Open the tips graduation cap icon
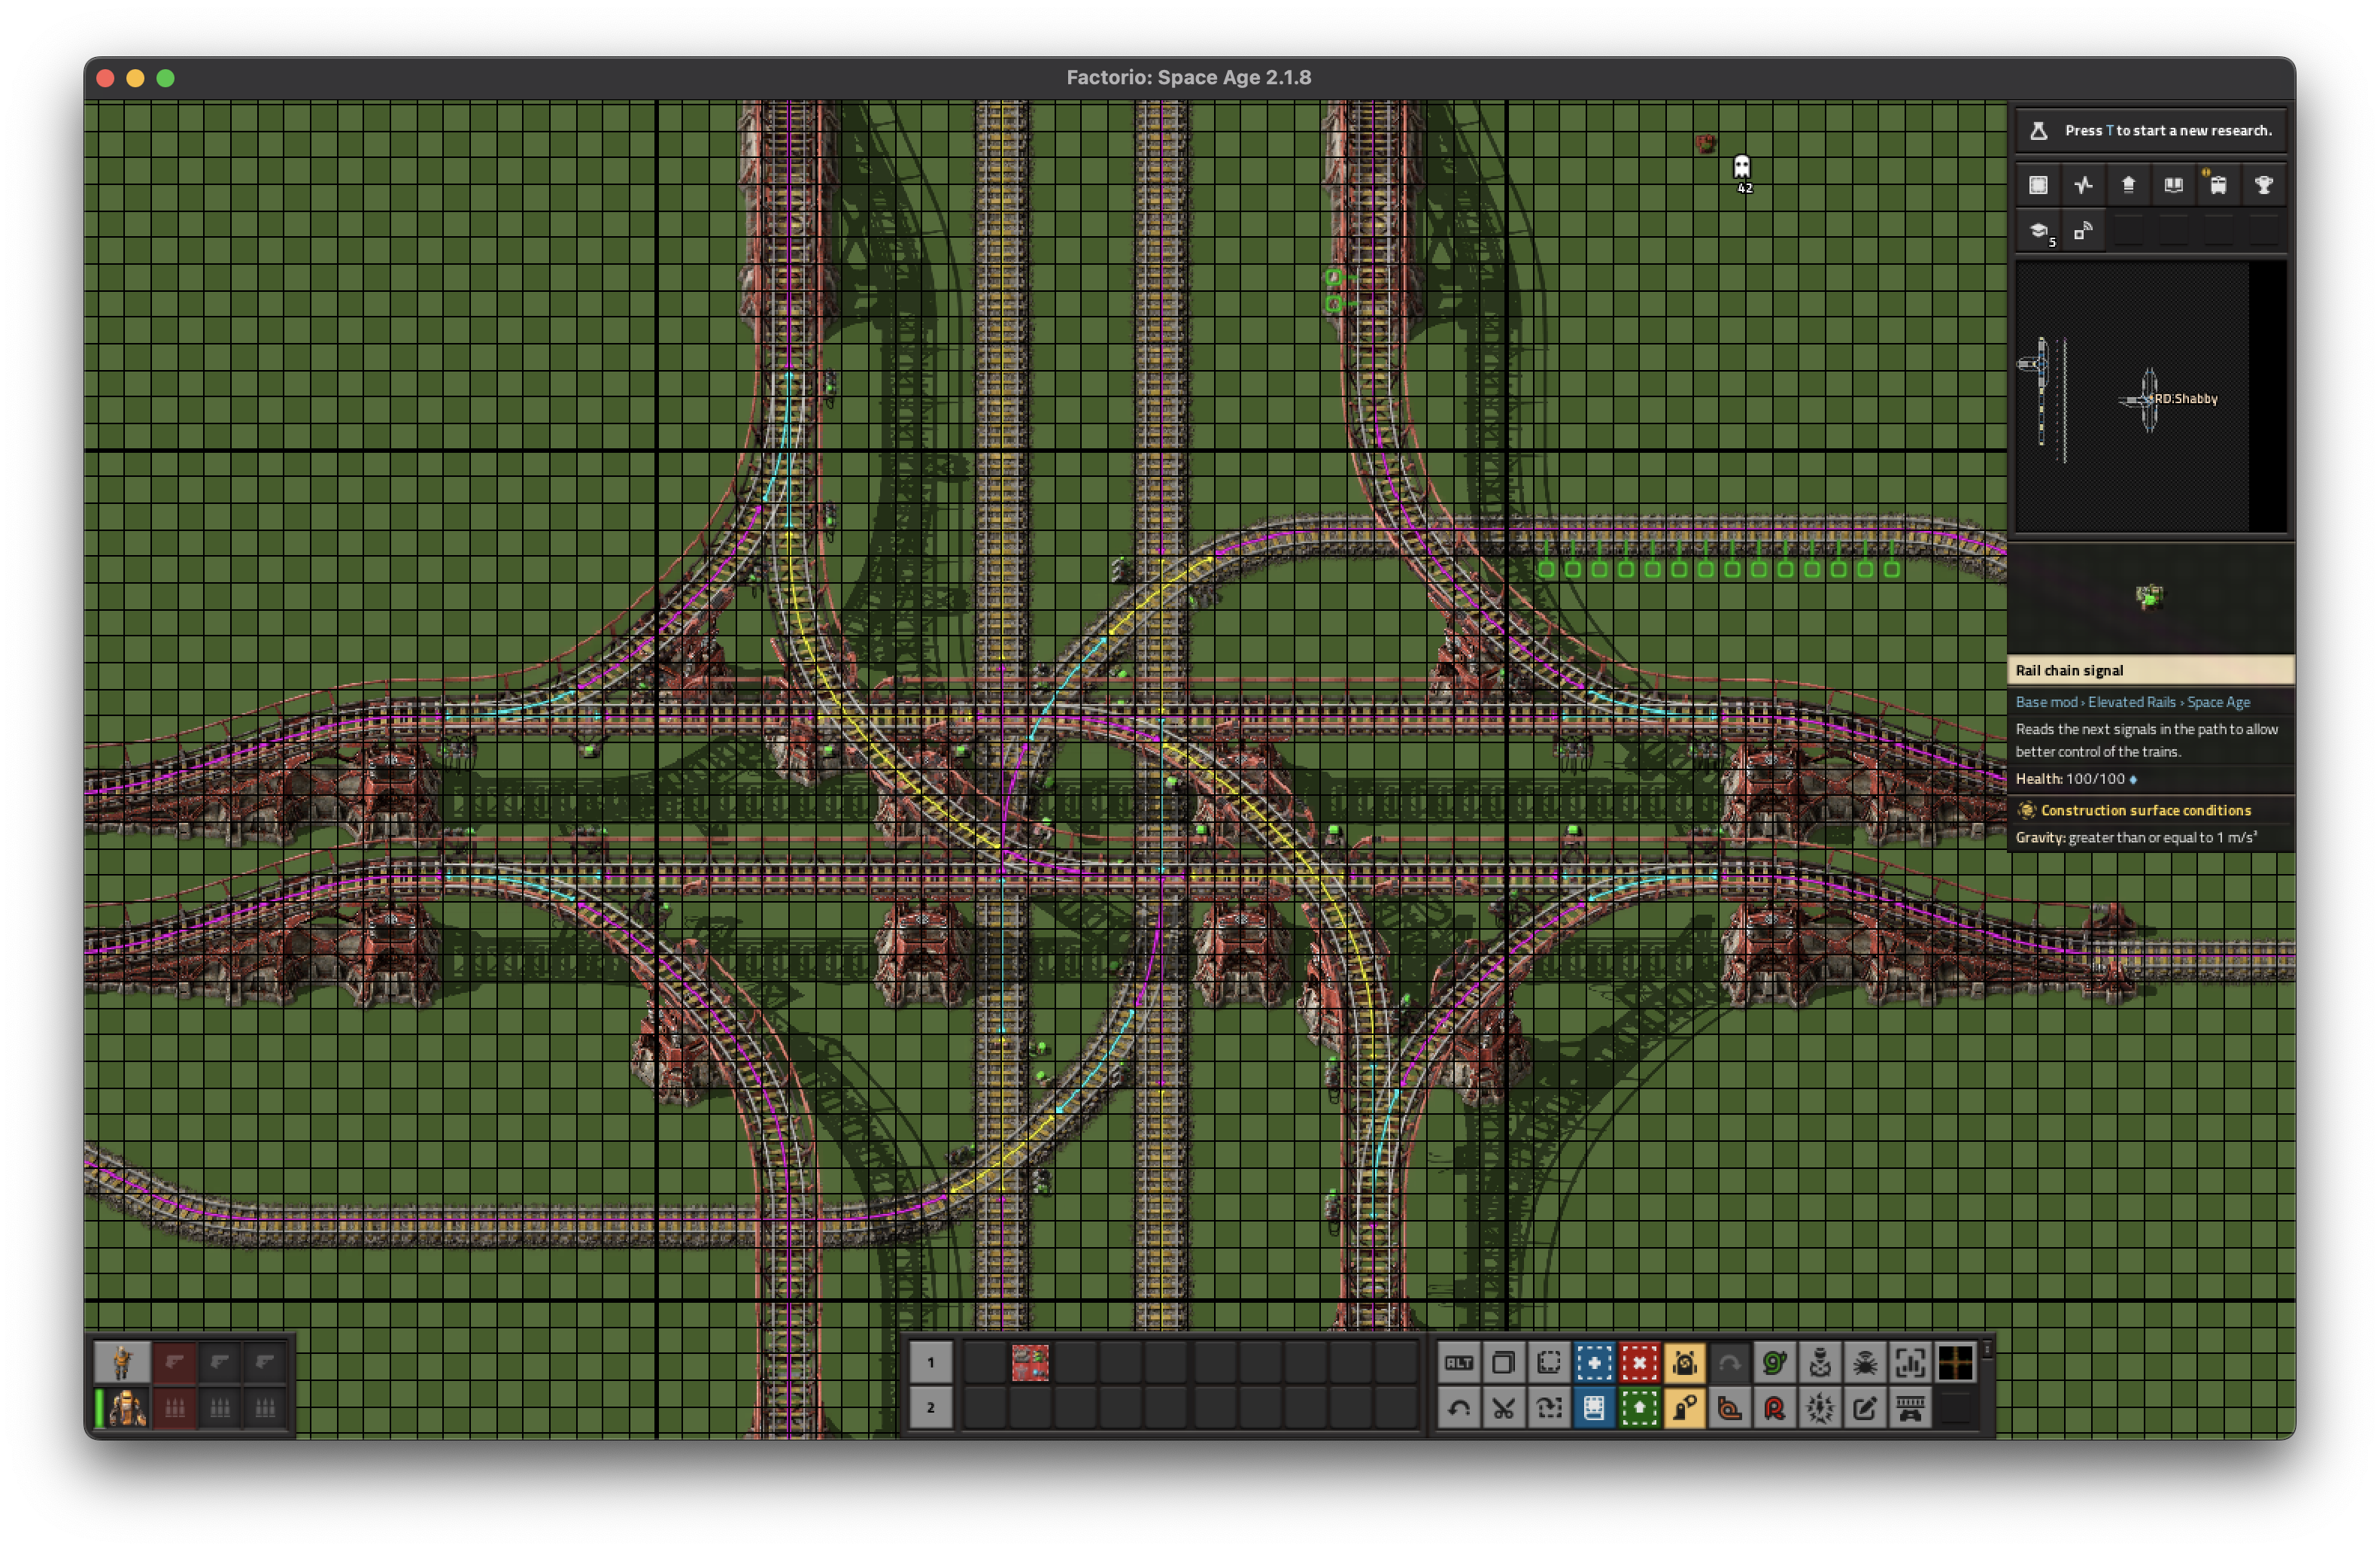This screenshot has height=1551, width=2380. pyautogui.click(x=2038, y=231)
